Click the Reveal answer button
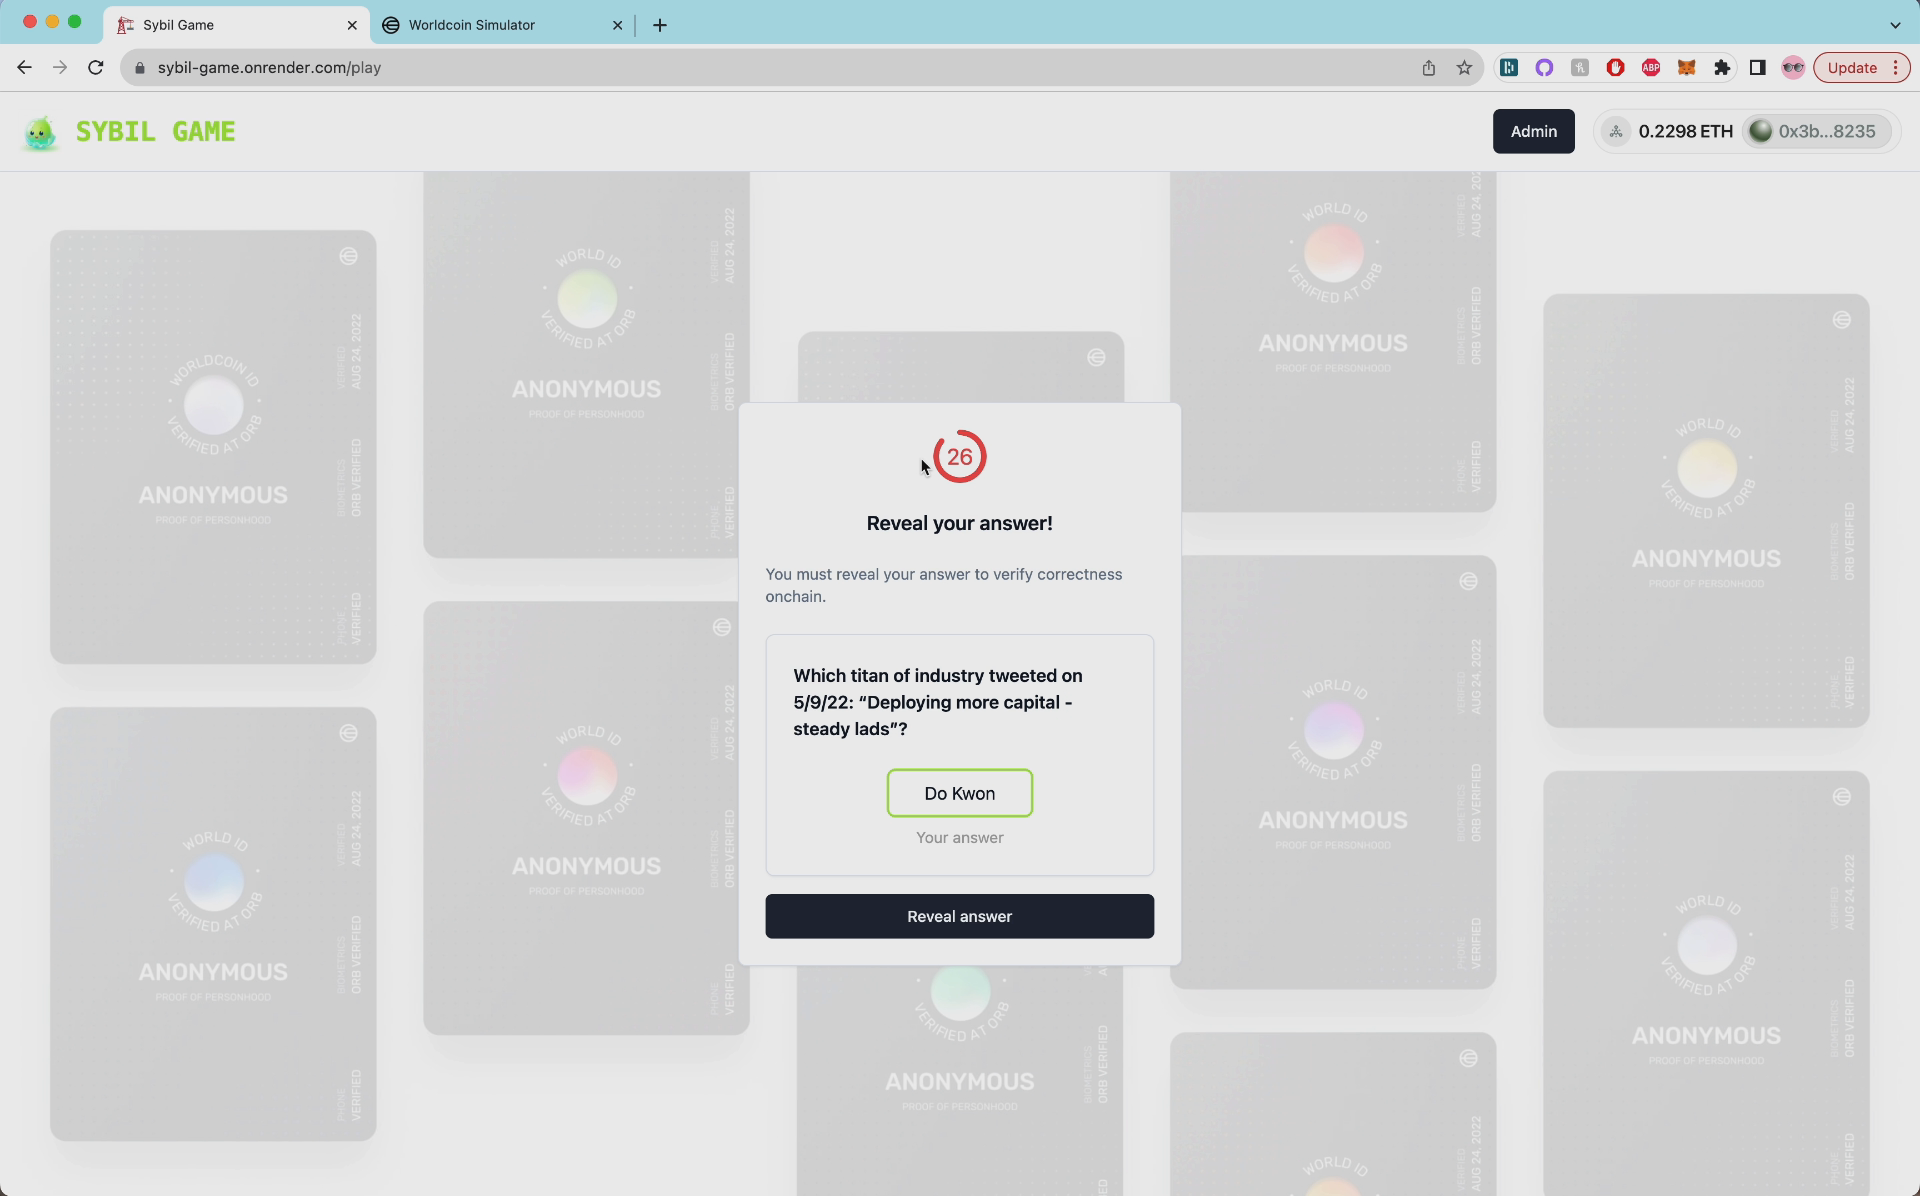This screenshot has width=1920, height=1196. tap(959, 916)
